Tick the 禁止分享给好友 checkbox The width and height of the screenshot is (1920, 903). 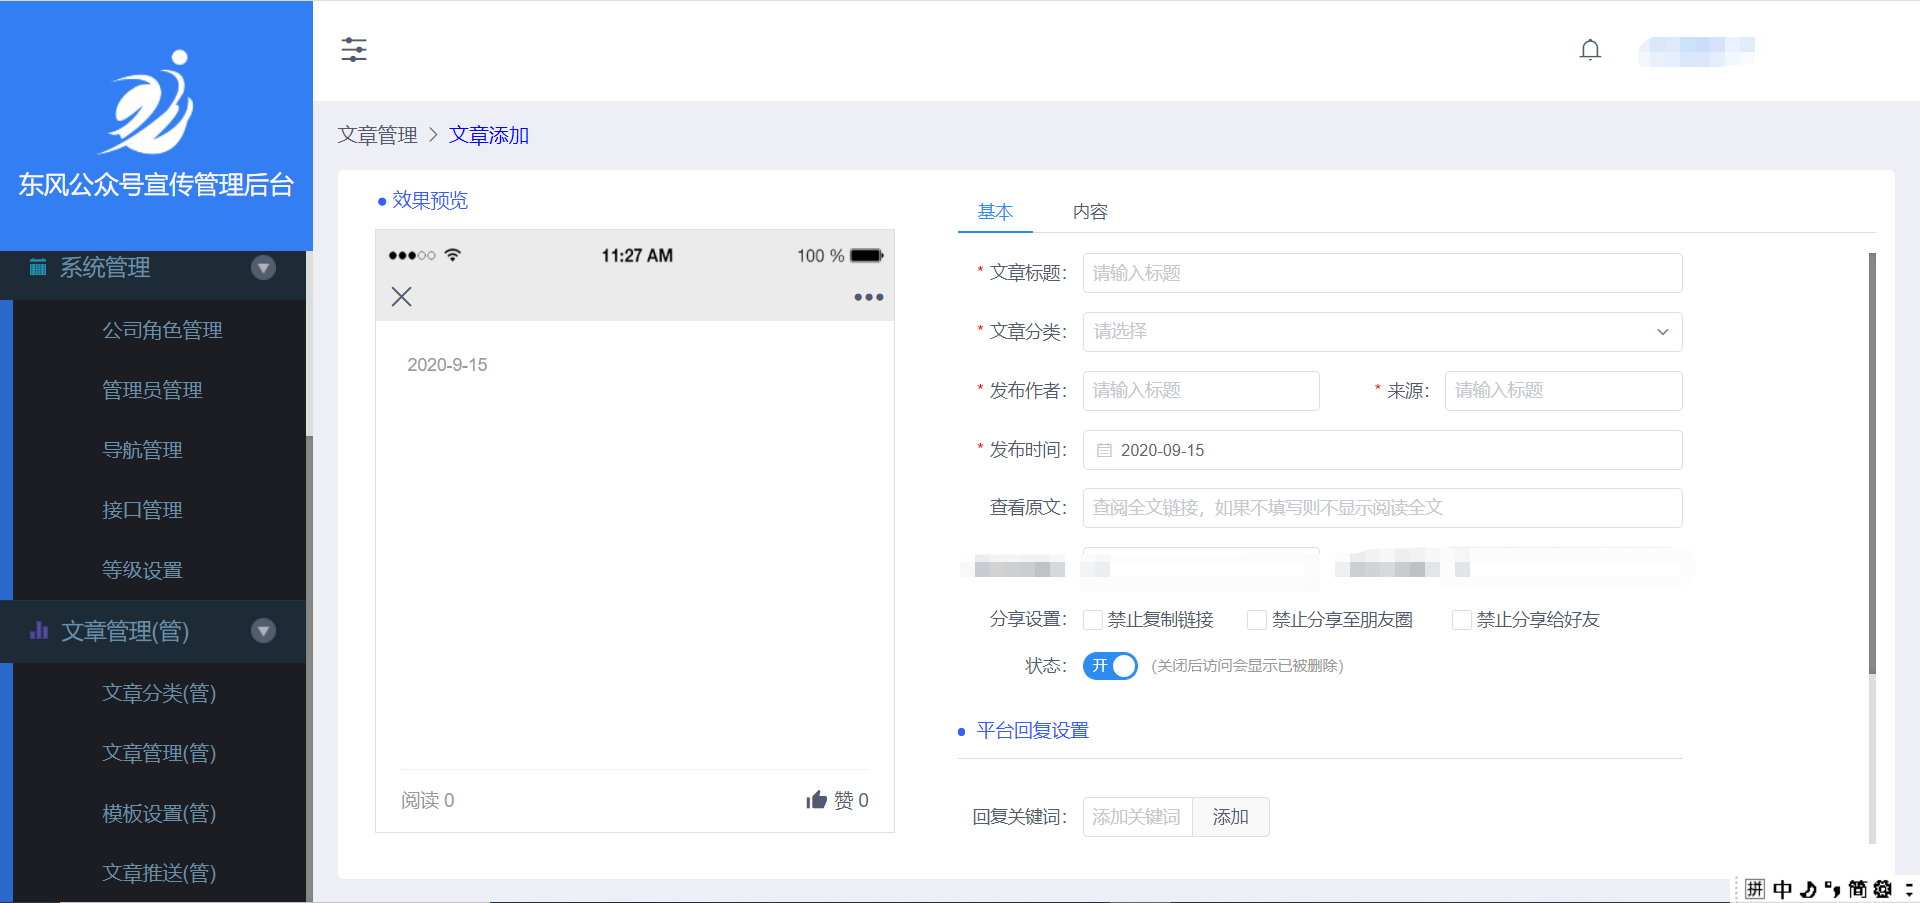point(1462,620)
